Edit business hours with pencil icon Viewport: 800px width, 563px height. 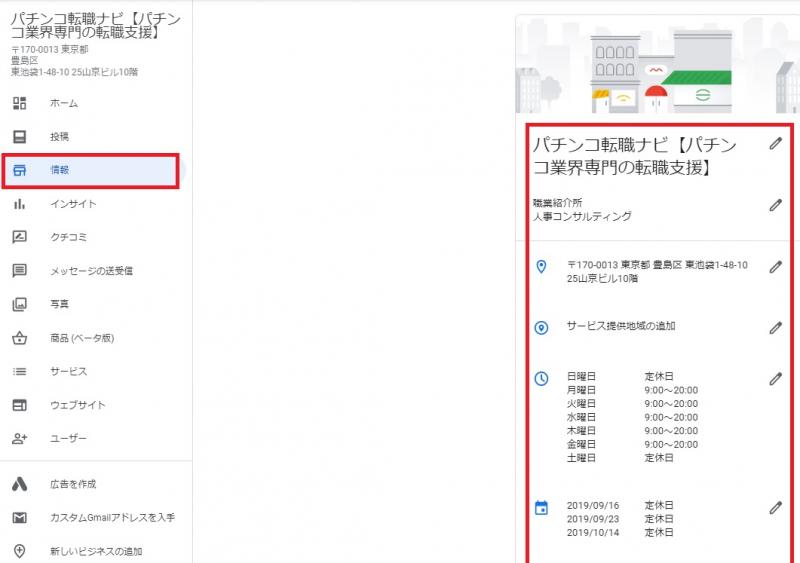point(775,379)
